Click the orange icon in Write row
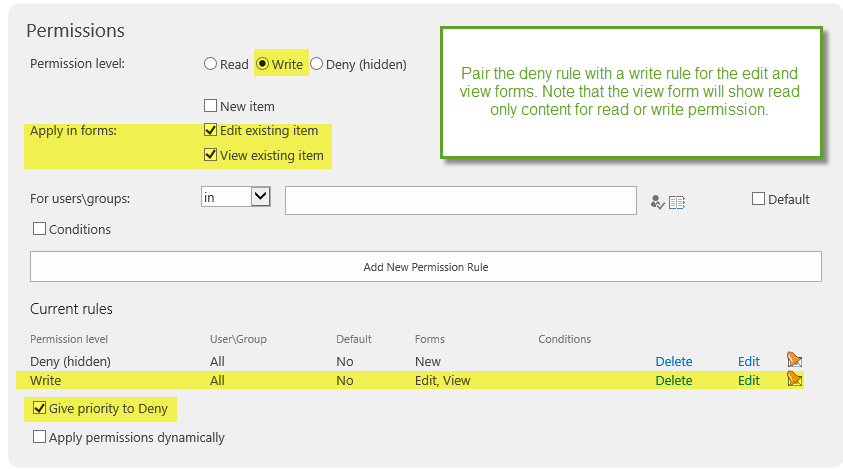Image resolution: width=843 pixels, height=469 pixels. pyautogui.click(x=794, y=379)
